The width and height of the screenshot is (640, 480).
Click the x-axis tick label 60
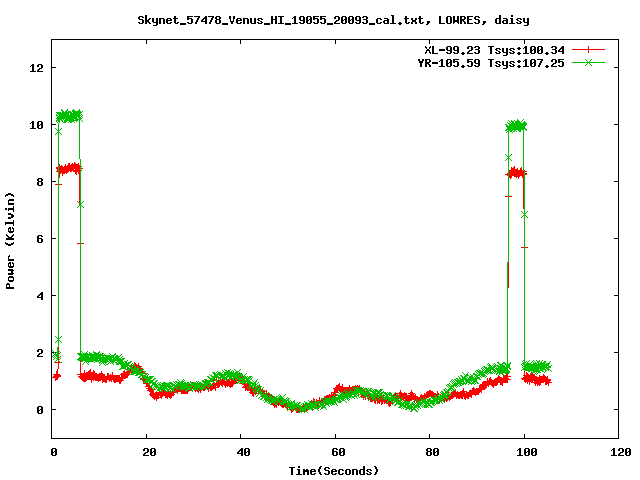click(x=338, y=452)
